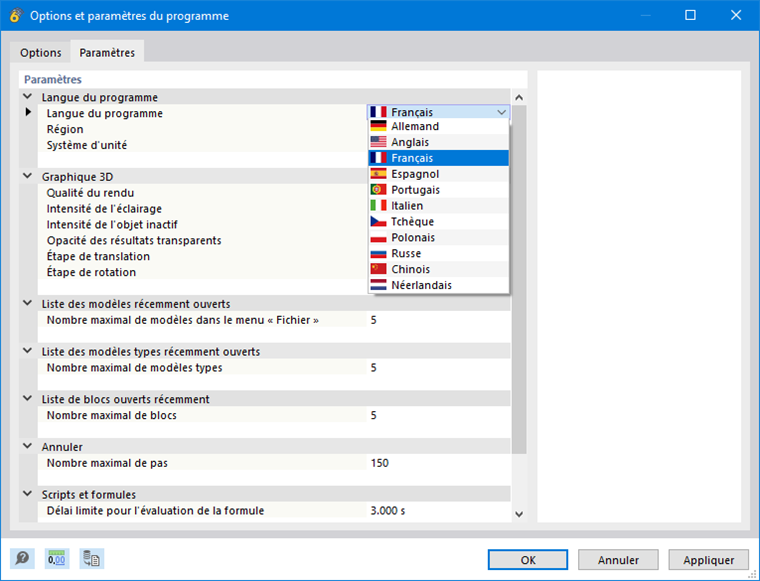Select Italien in the dropdown list

pyautogui.click(x=439, y=205)
